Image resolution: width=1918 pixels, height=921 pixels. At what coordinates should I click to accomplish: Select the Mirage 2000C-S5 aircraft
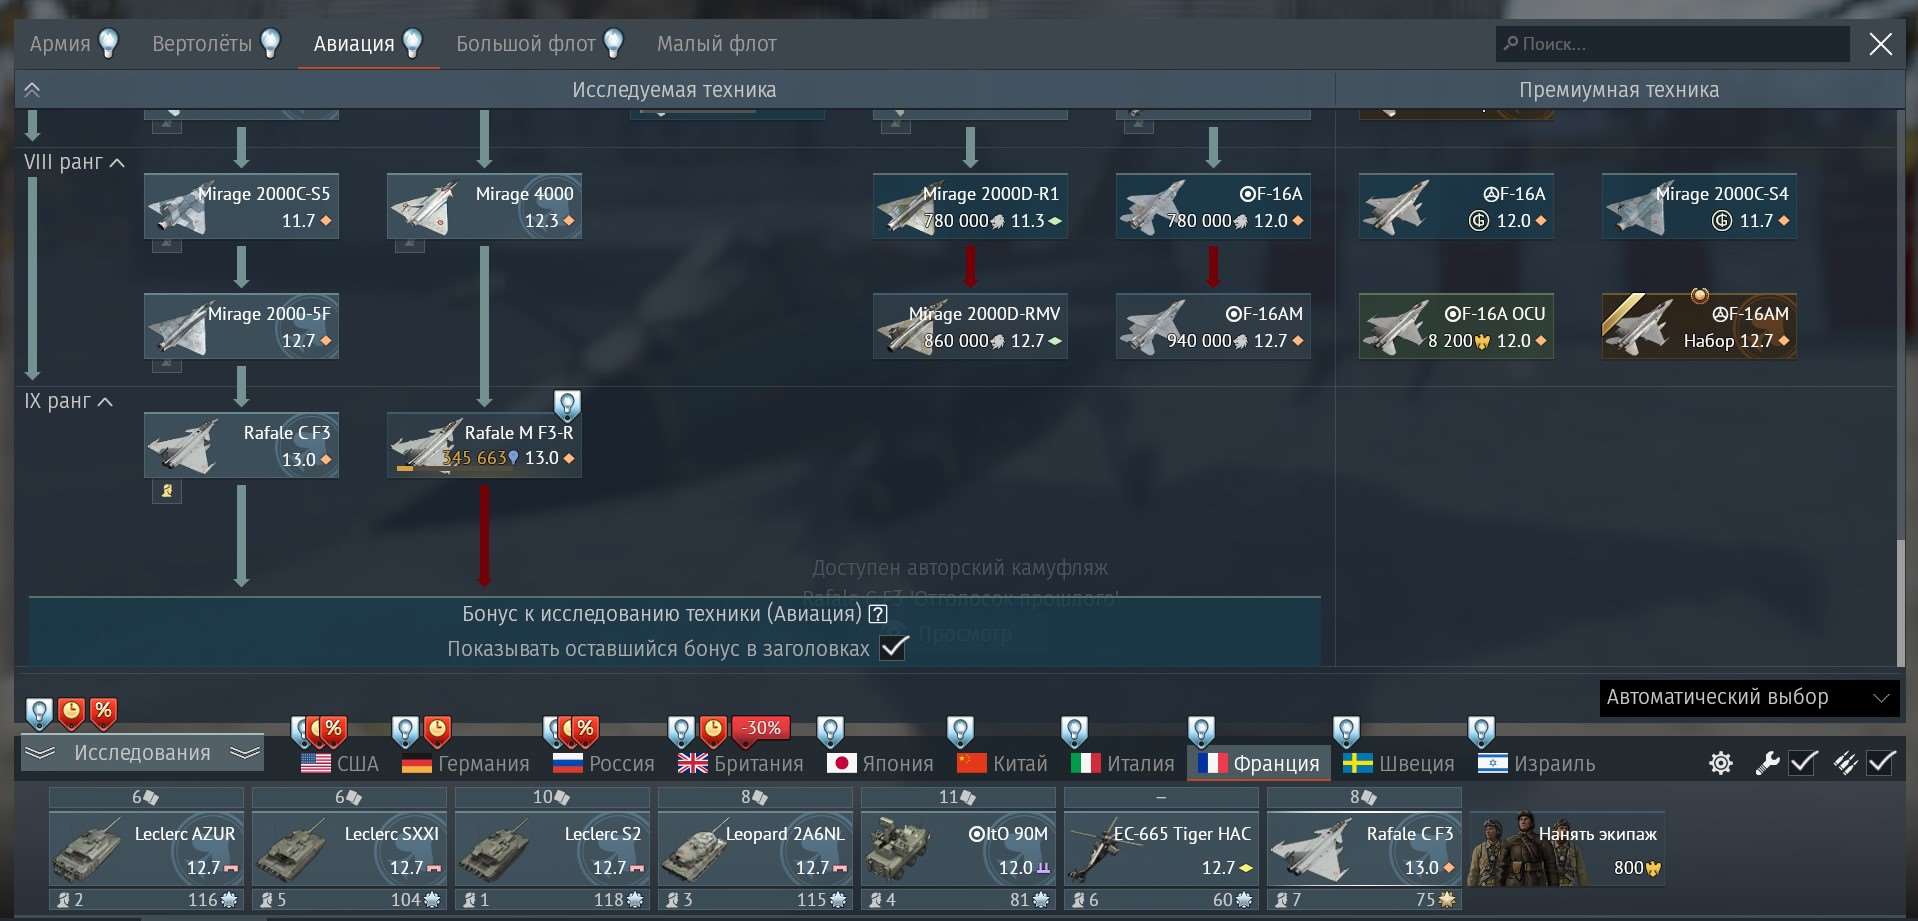(x=241, y=207)
